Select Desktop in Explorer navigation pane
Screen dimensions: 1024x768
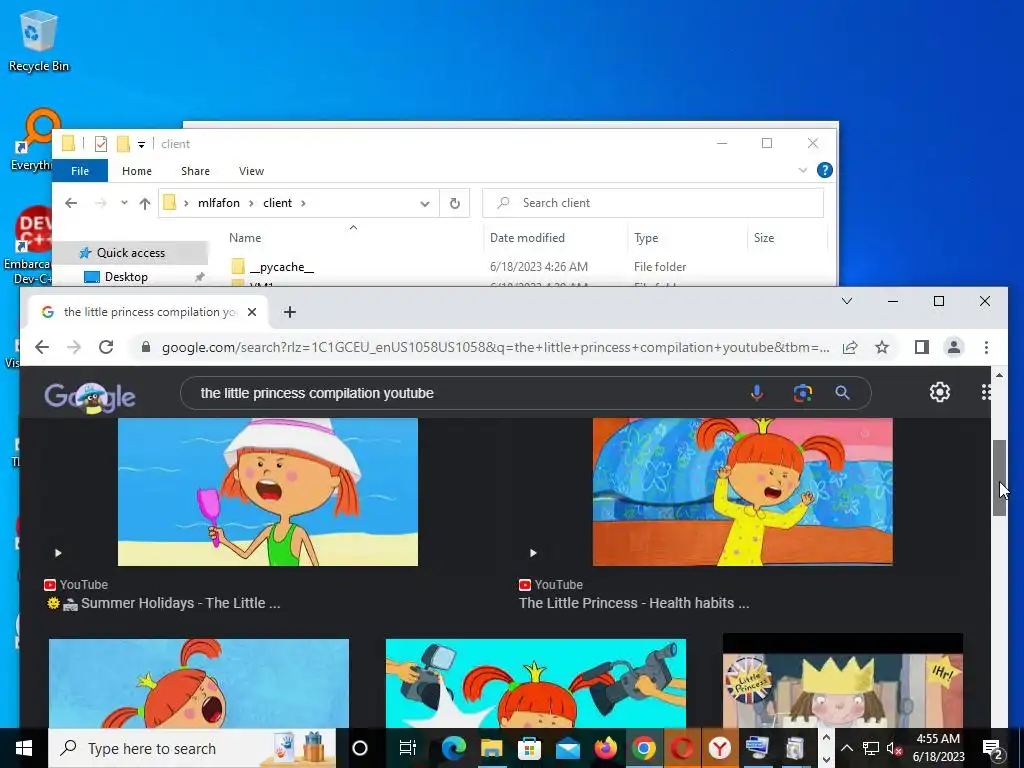pyautogui.click(x=126, y=277)
